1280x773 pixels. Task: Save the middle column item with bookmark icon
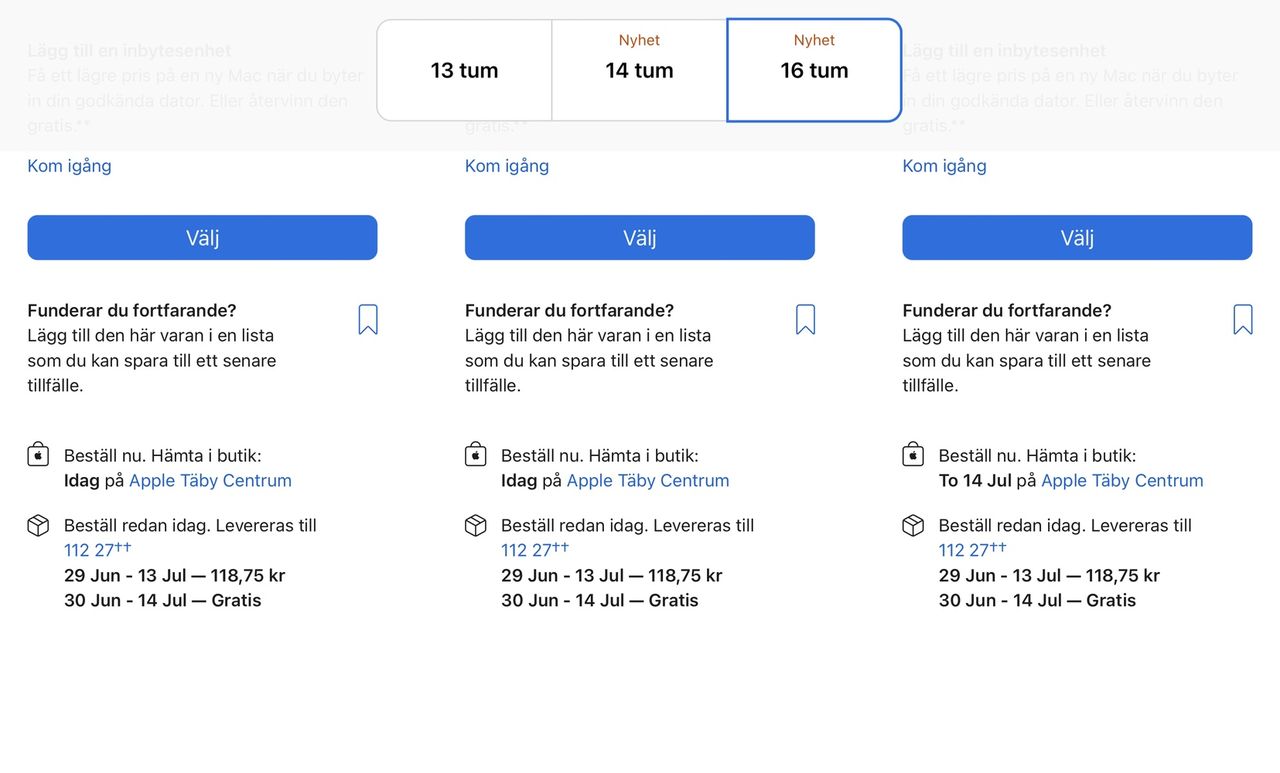pos(805,320)
